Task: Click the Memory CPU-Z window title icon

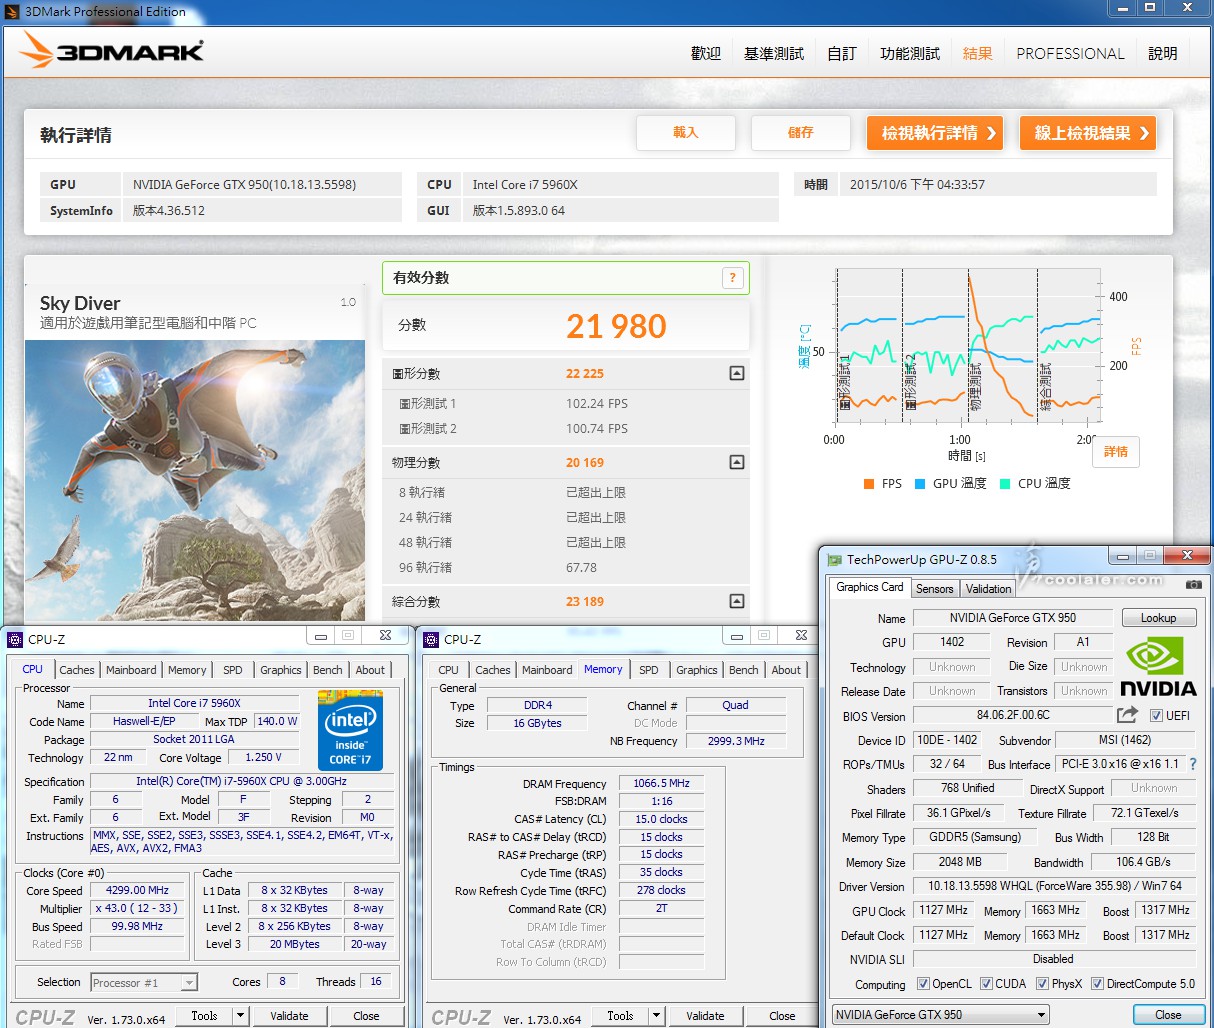Action: [x=431, y=640]
